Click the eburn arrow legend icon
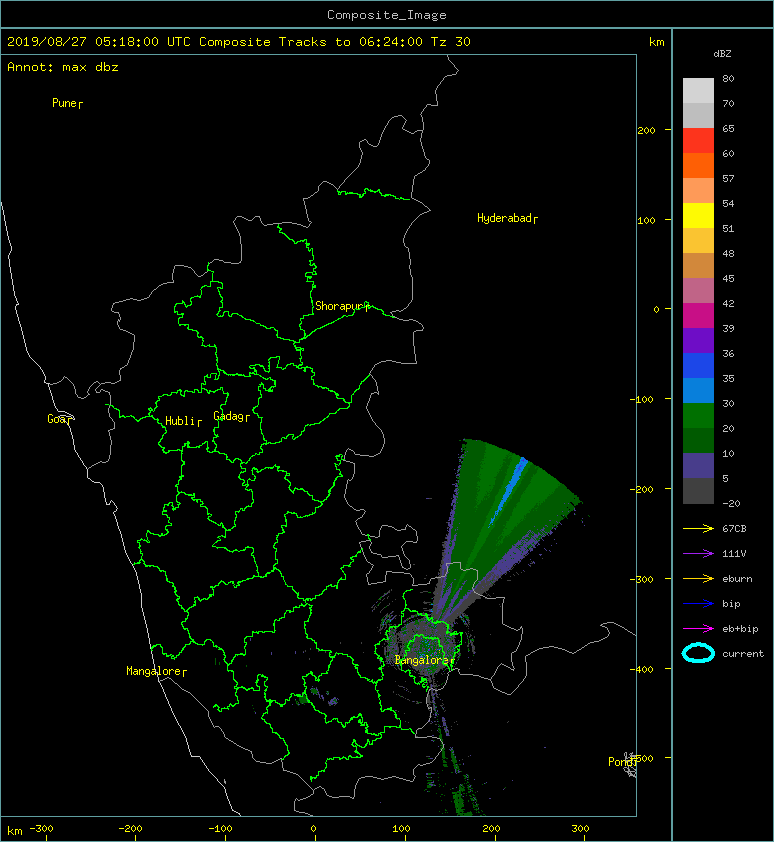This screenshot has width=774, height=842. pyautogui.click(x=698, y=579)
